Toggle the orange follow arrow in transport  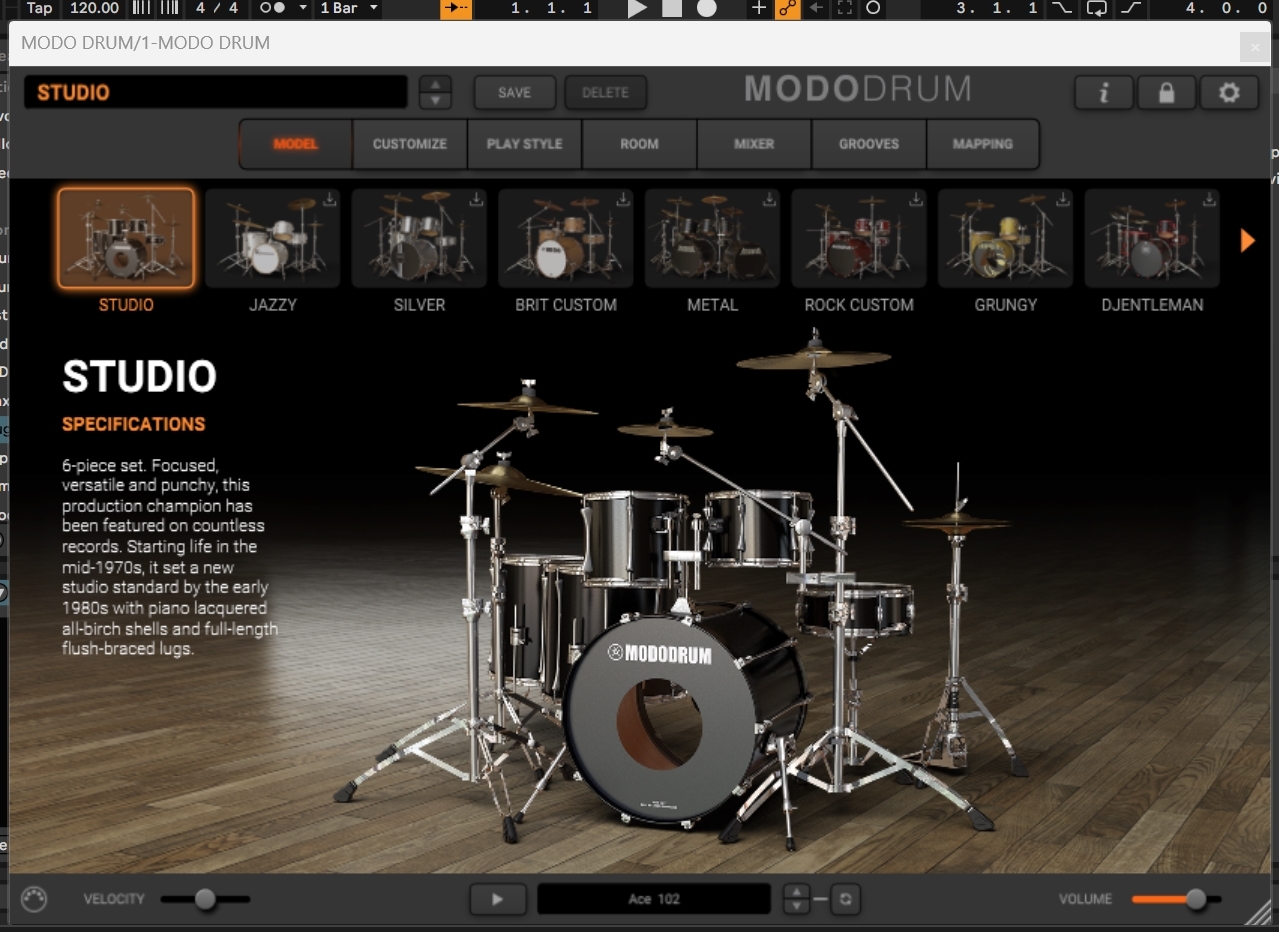(456, 8)
